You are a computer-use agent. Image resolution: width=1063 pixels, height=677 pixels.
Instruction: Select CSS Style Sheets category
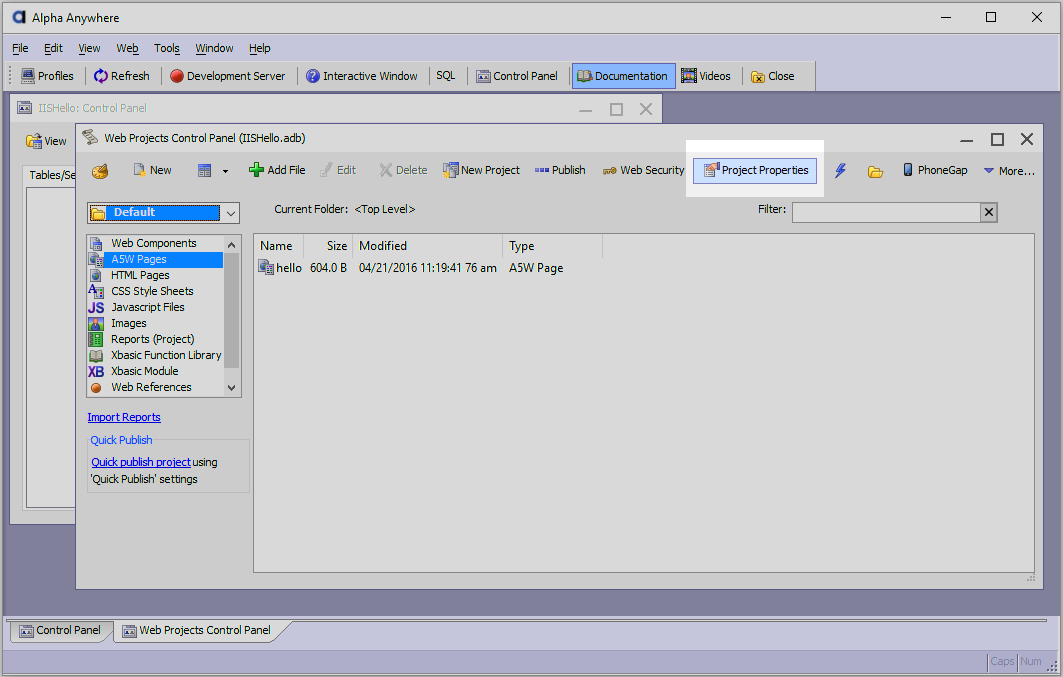(x=155, y=291)
